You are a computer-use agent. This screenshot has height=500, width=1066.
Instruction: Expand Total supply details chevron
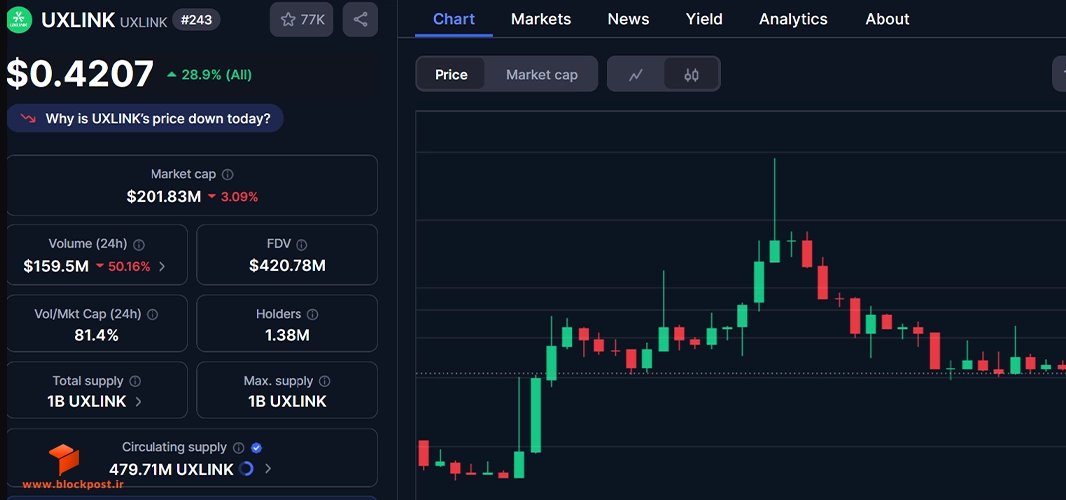click(x=138, y=401)
